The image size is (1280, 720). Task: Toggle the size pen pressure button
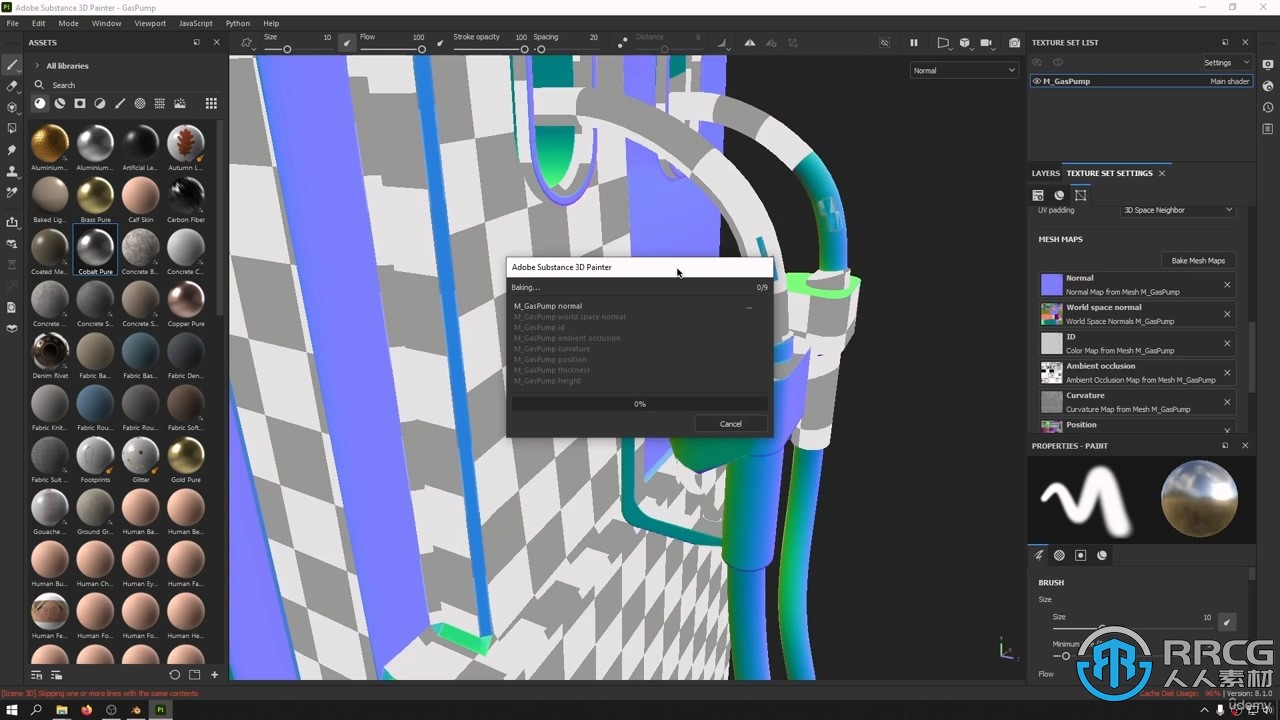[347, 43]
